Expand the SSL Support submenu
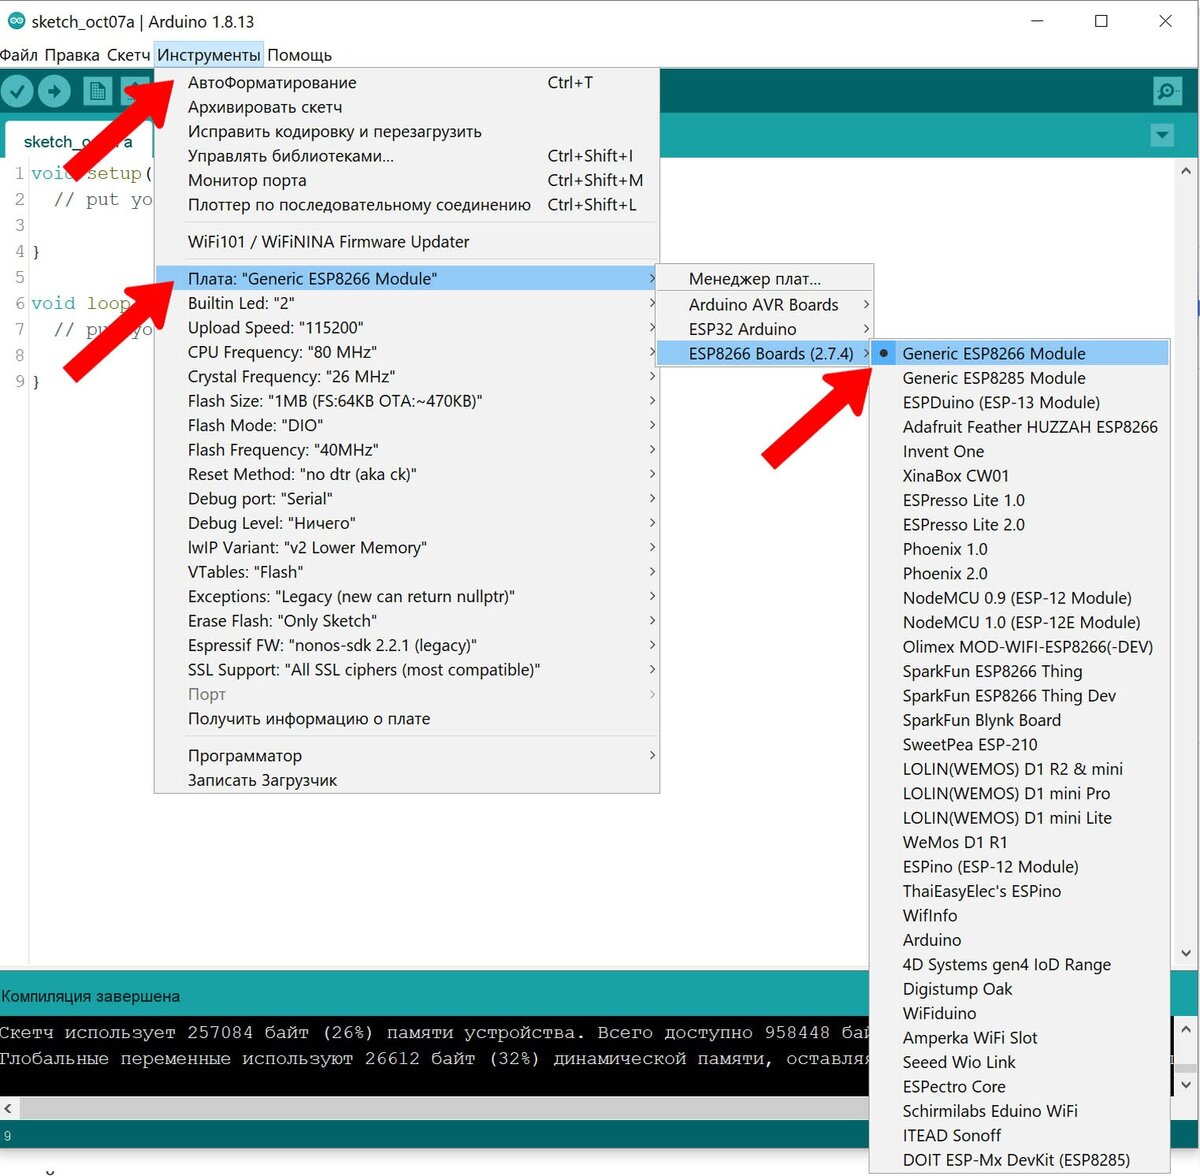The width and height of the screenshot is (1200, 1176). [x=407, y=670]
